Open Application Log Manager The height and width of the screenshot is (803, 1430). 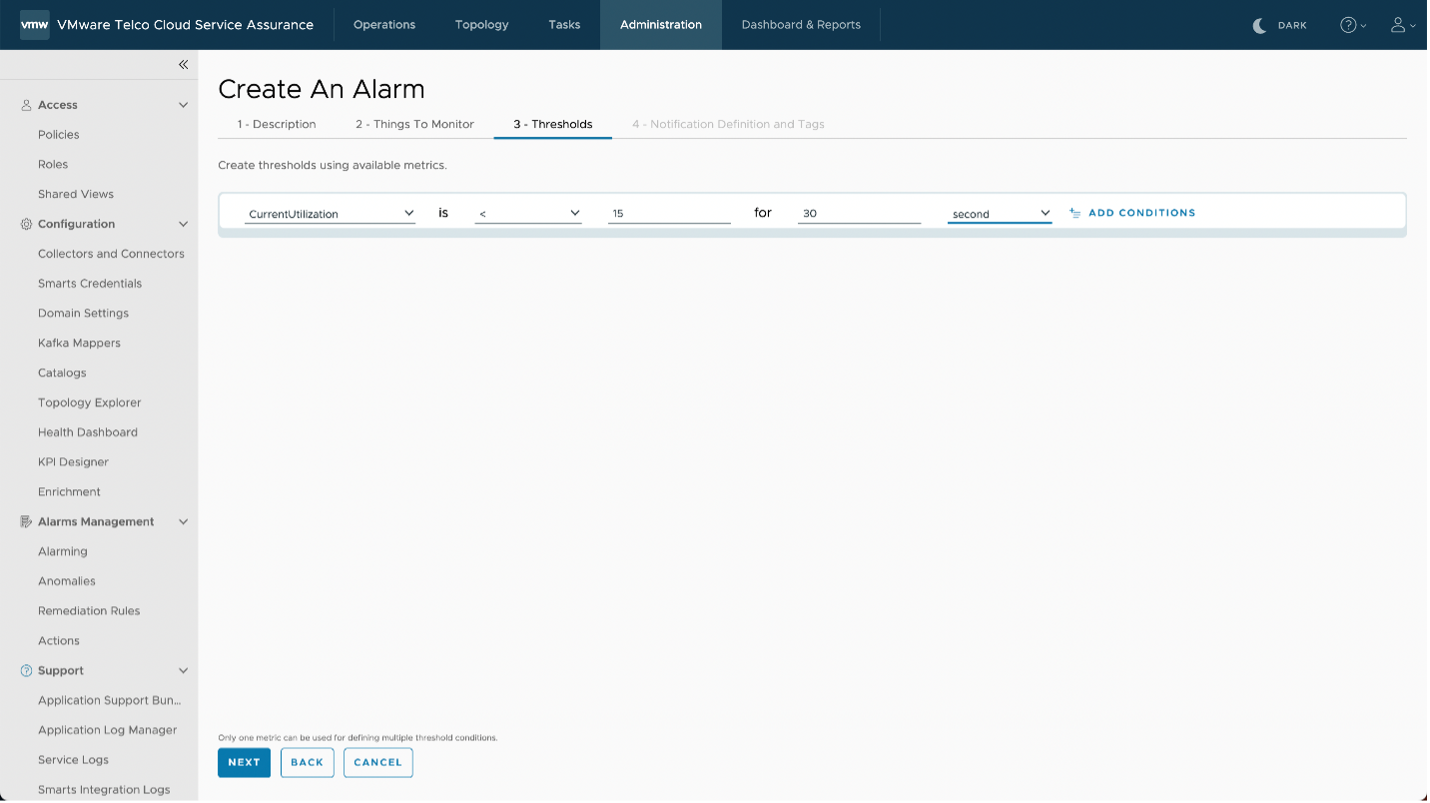tap(108, 730)
